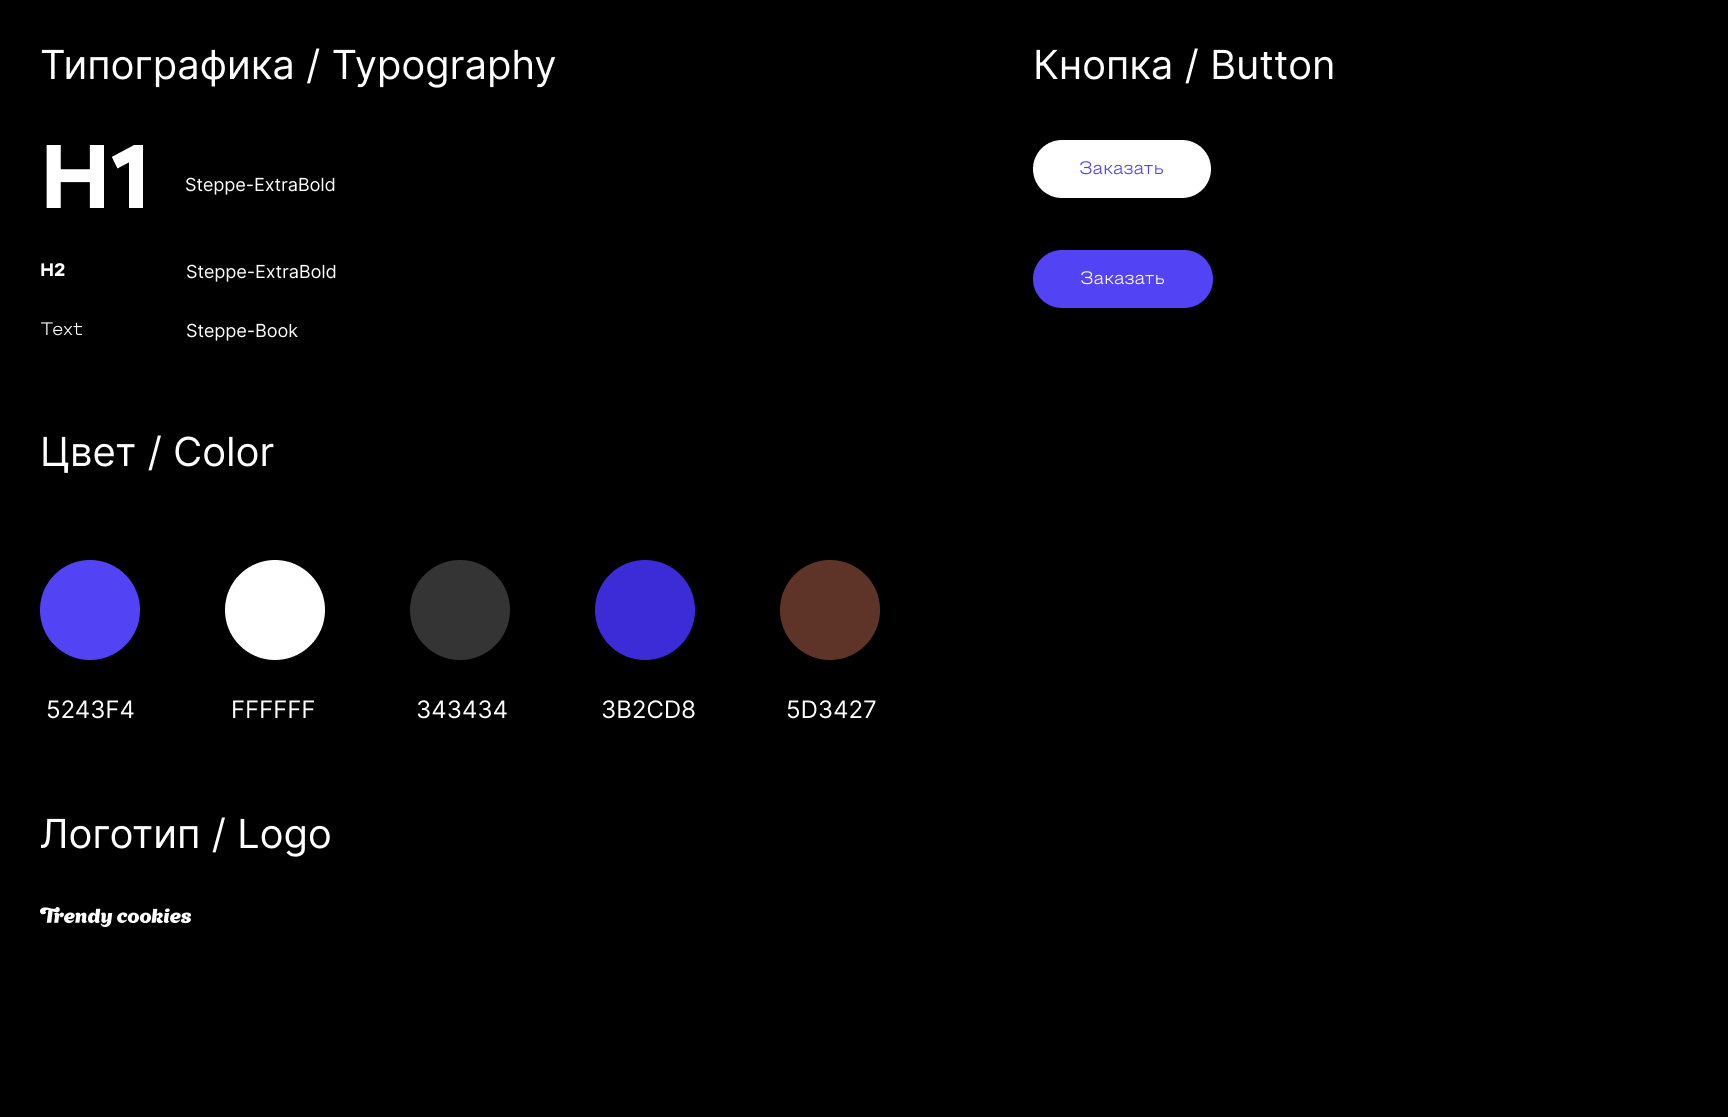Select the 3B2CD8 deep blue circle
The width and height of the screenshot is (1728, 1117).
tap(645, 610)
